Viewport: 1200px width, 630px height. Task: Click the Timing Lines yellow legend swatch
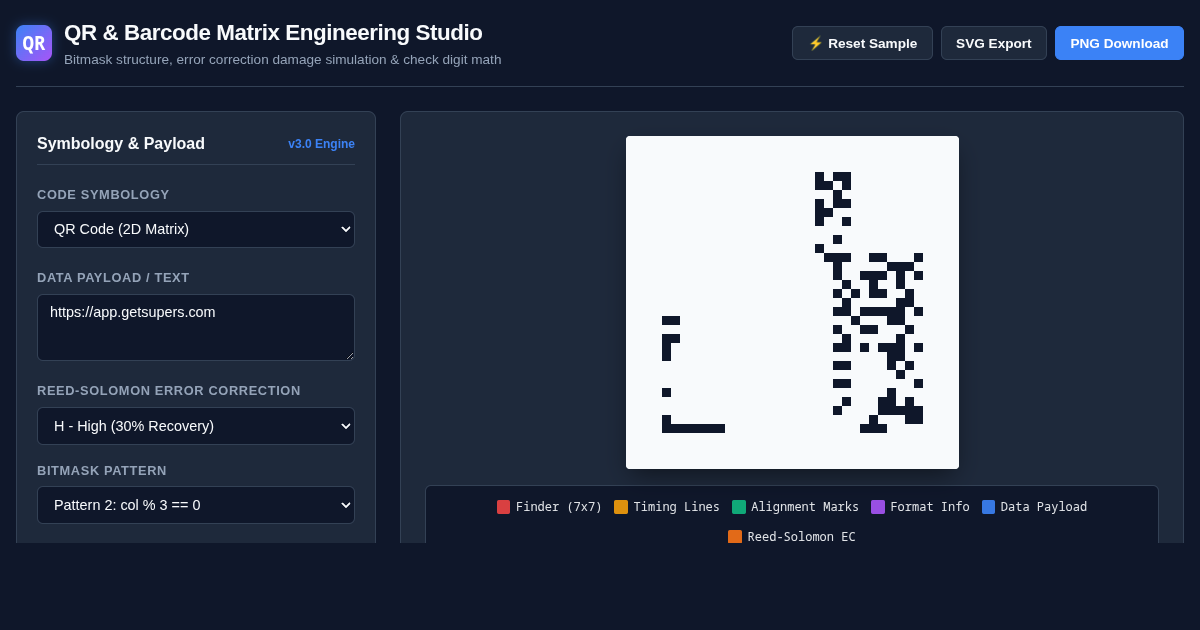(621, 507)
